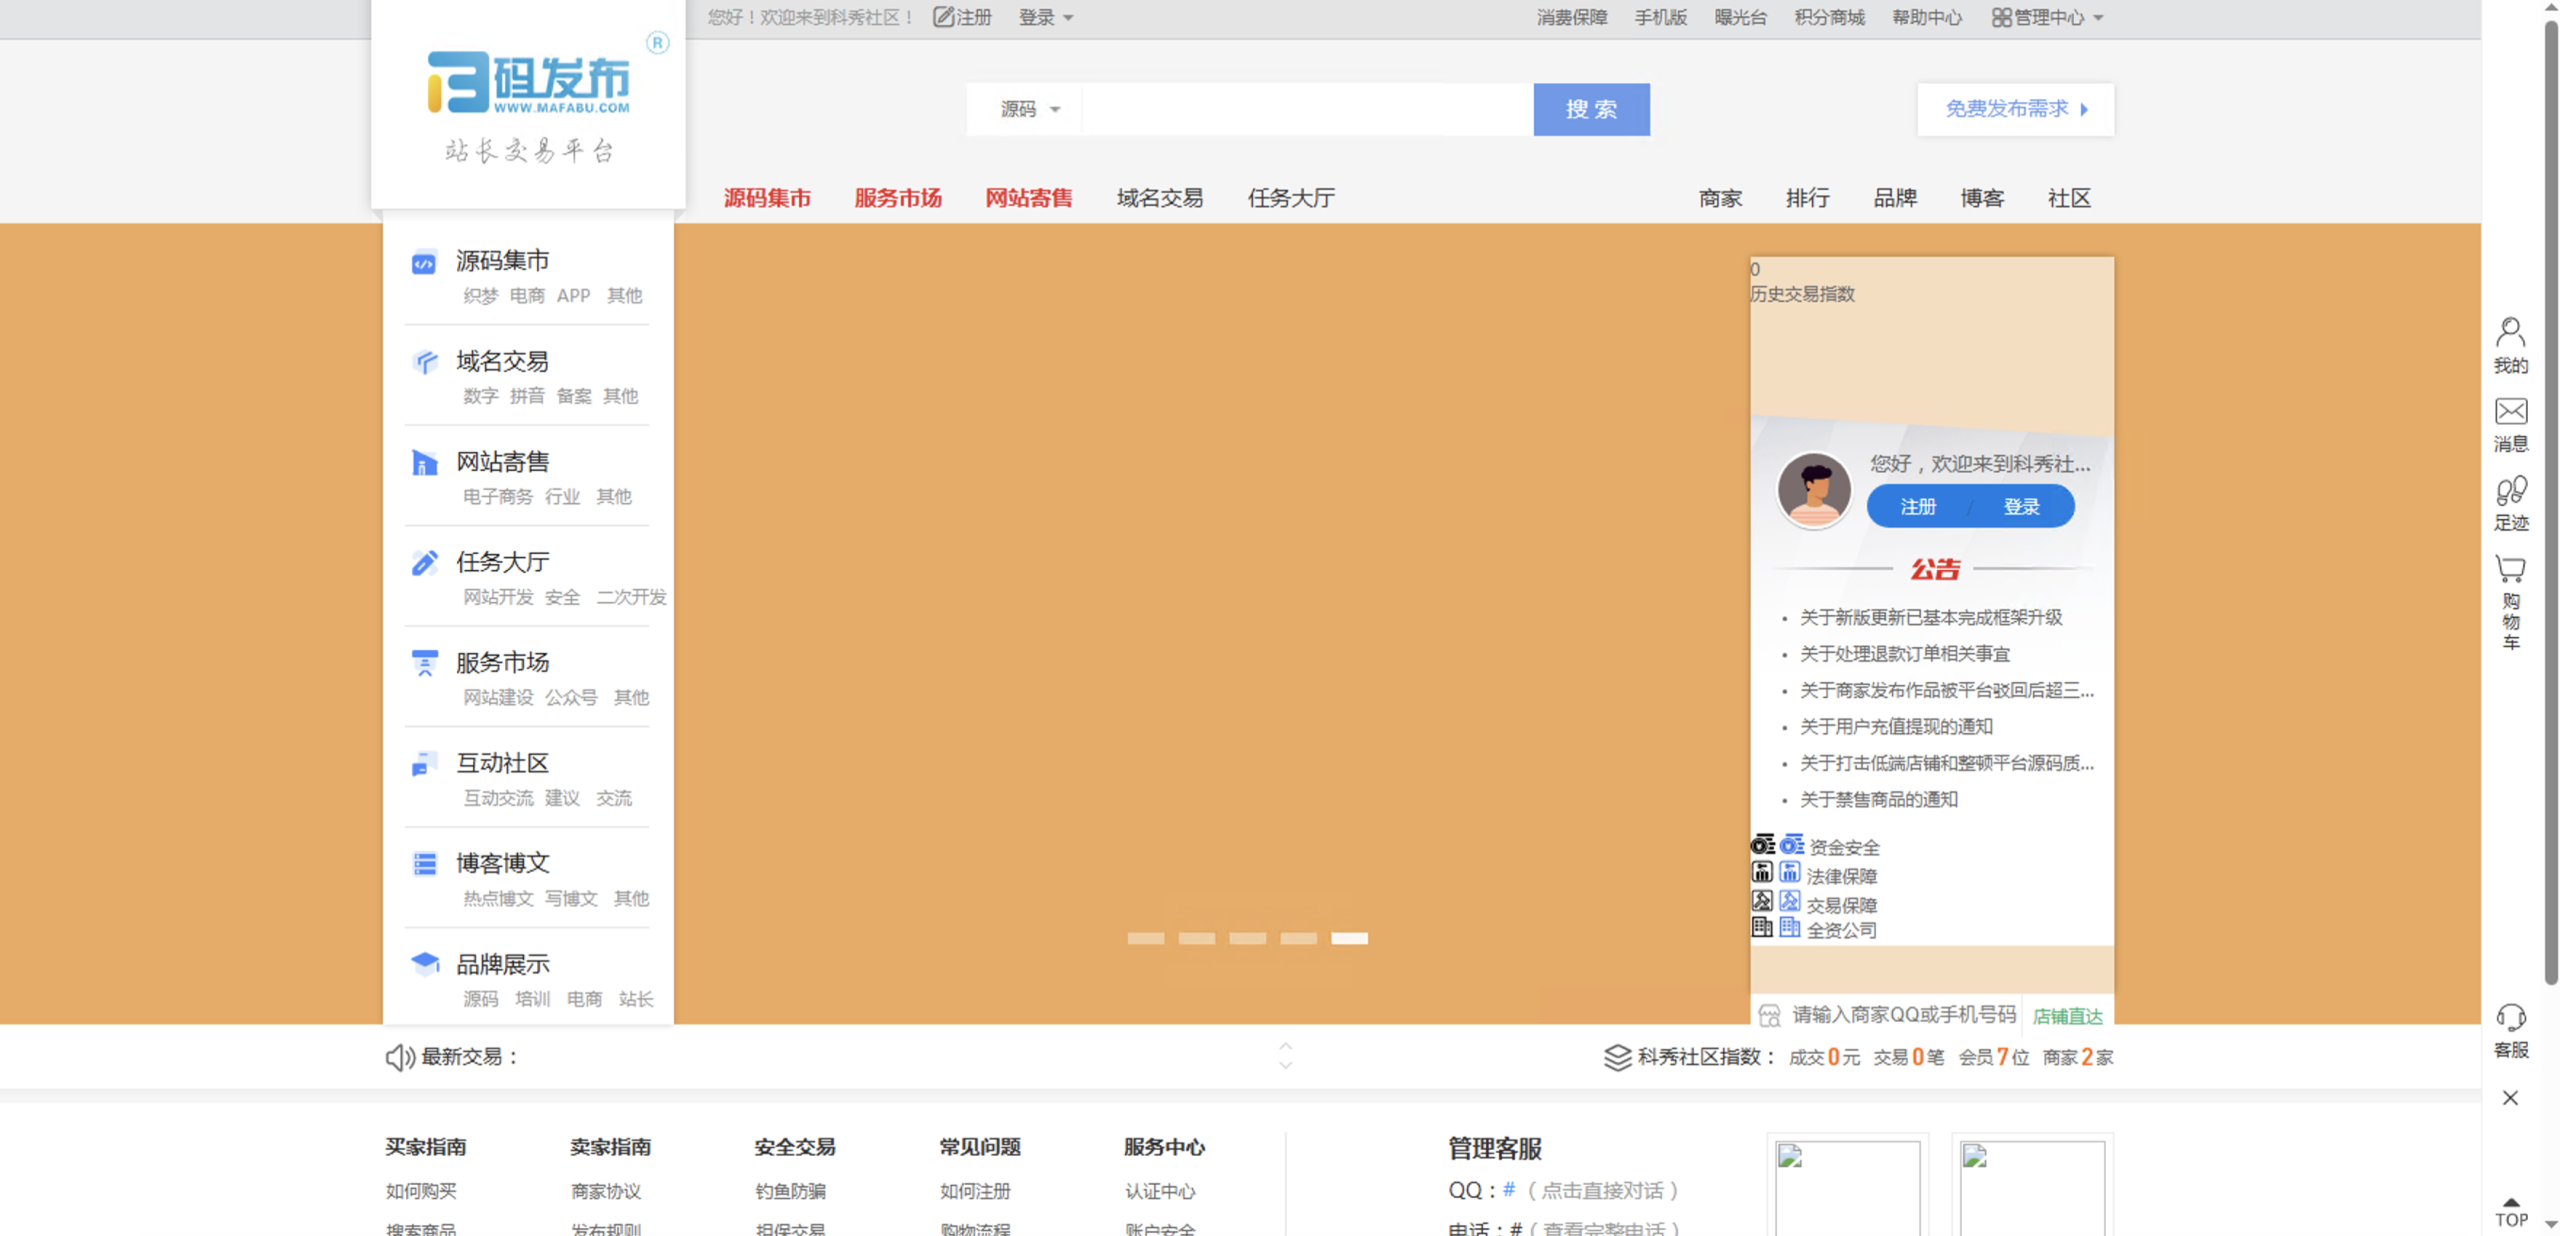Expand the 源码 search type dropdown
Viewport: 2560px width, 1236px height.
(1030, 109)
